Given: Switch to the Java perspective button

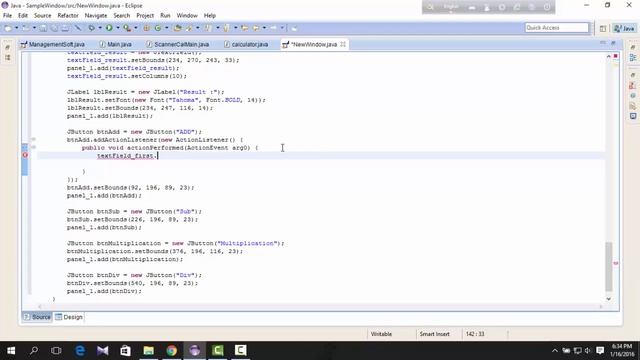Looking at the screenshot, I should [x=624, y=28].
